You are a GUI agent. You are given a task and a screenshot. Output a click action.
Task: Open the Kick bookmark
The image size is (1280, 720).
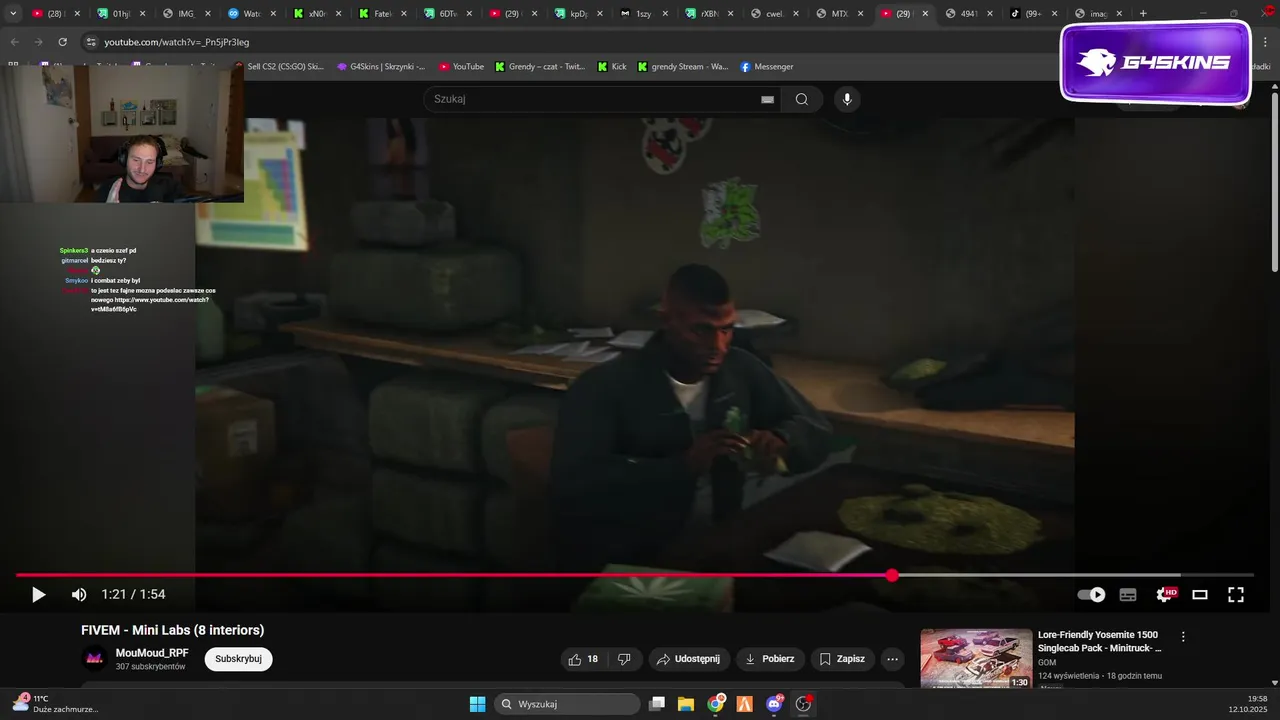pyautogui.click(x=612, y=67)
